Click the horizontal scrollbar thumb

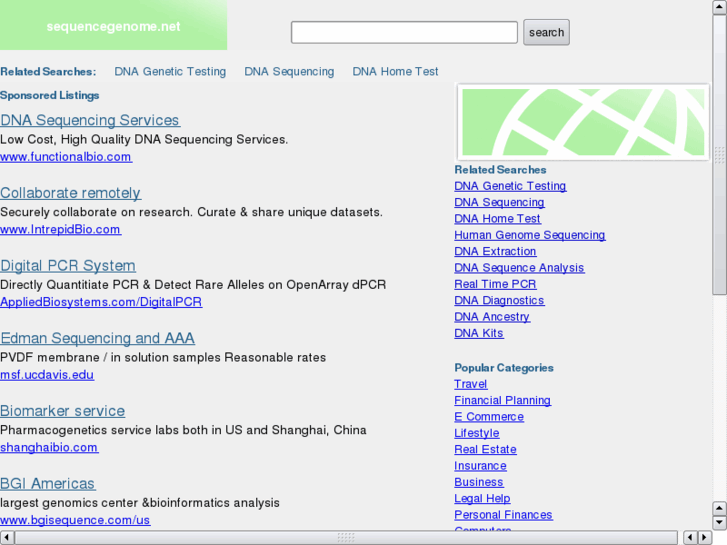[x=346, y=538]
